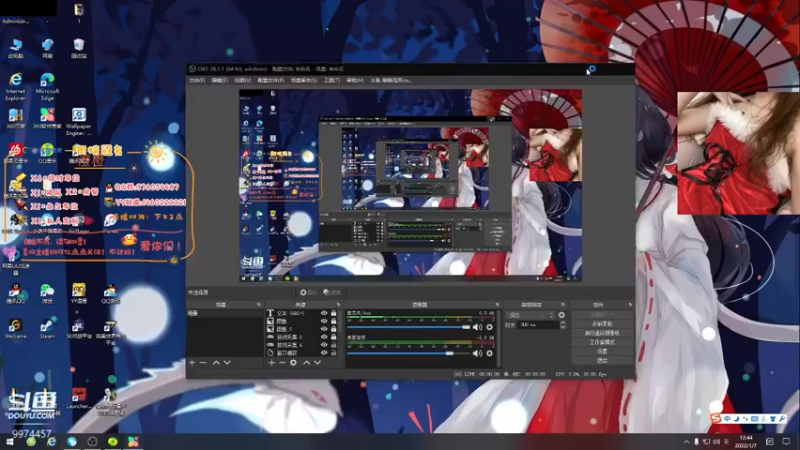Click the OBS preview canvas thumbnail
Viewport: 800px width, 450px height.
(x=411, y=186)
